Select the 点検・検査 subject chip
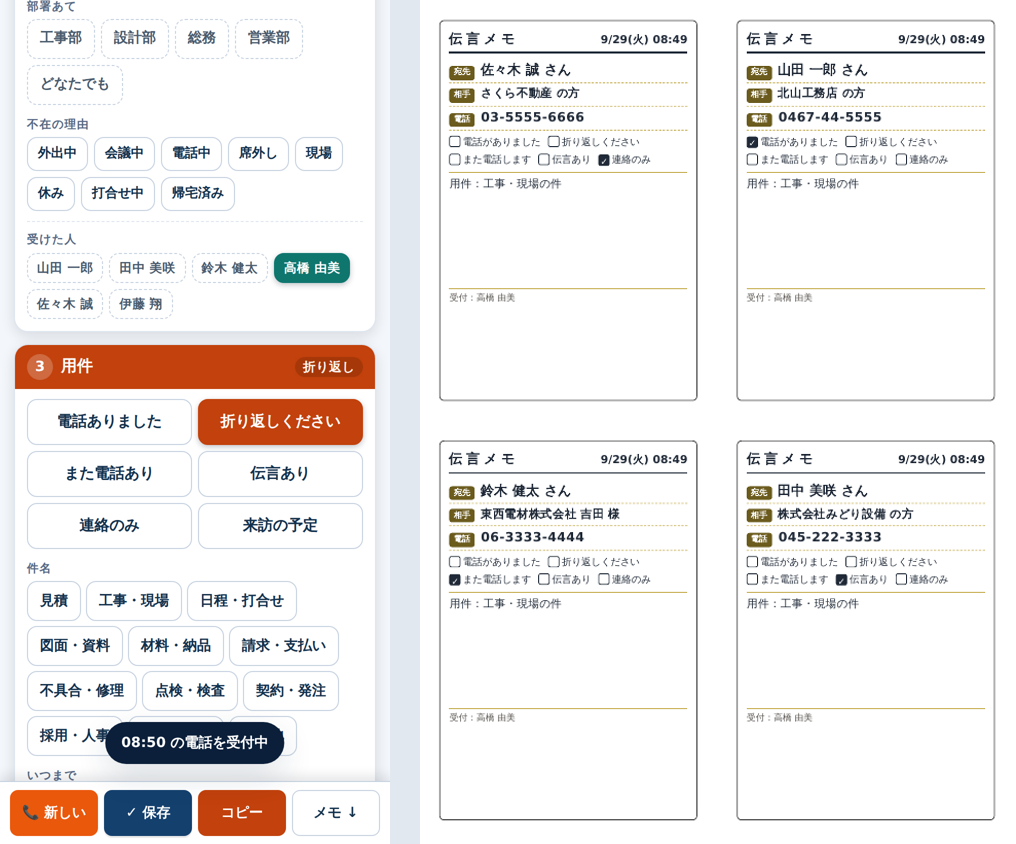The height and width of the screenshot is (844, 1016). point(190,691)
